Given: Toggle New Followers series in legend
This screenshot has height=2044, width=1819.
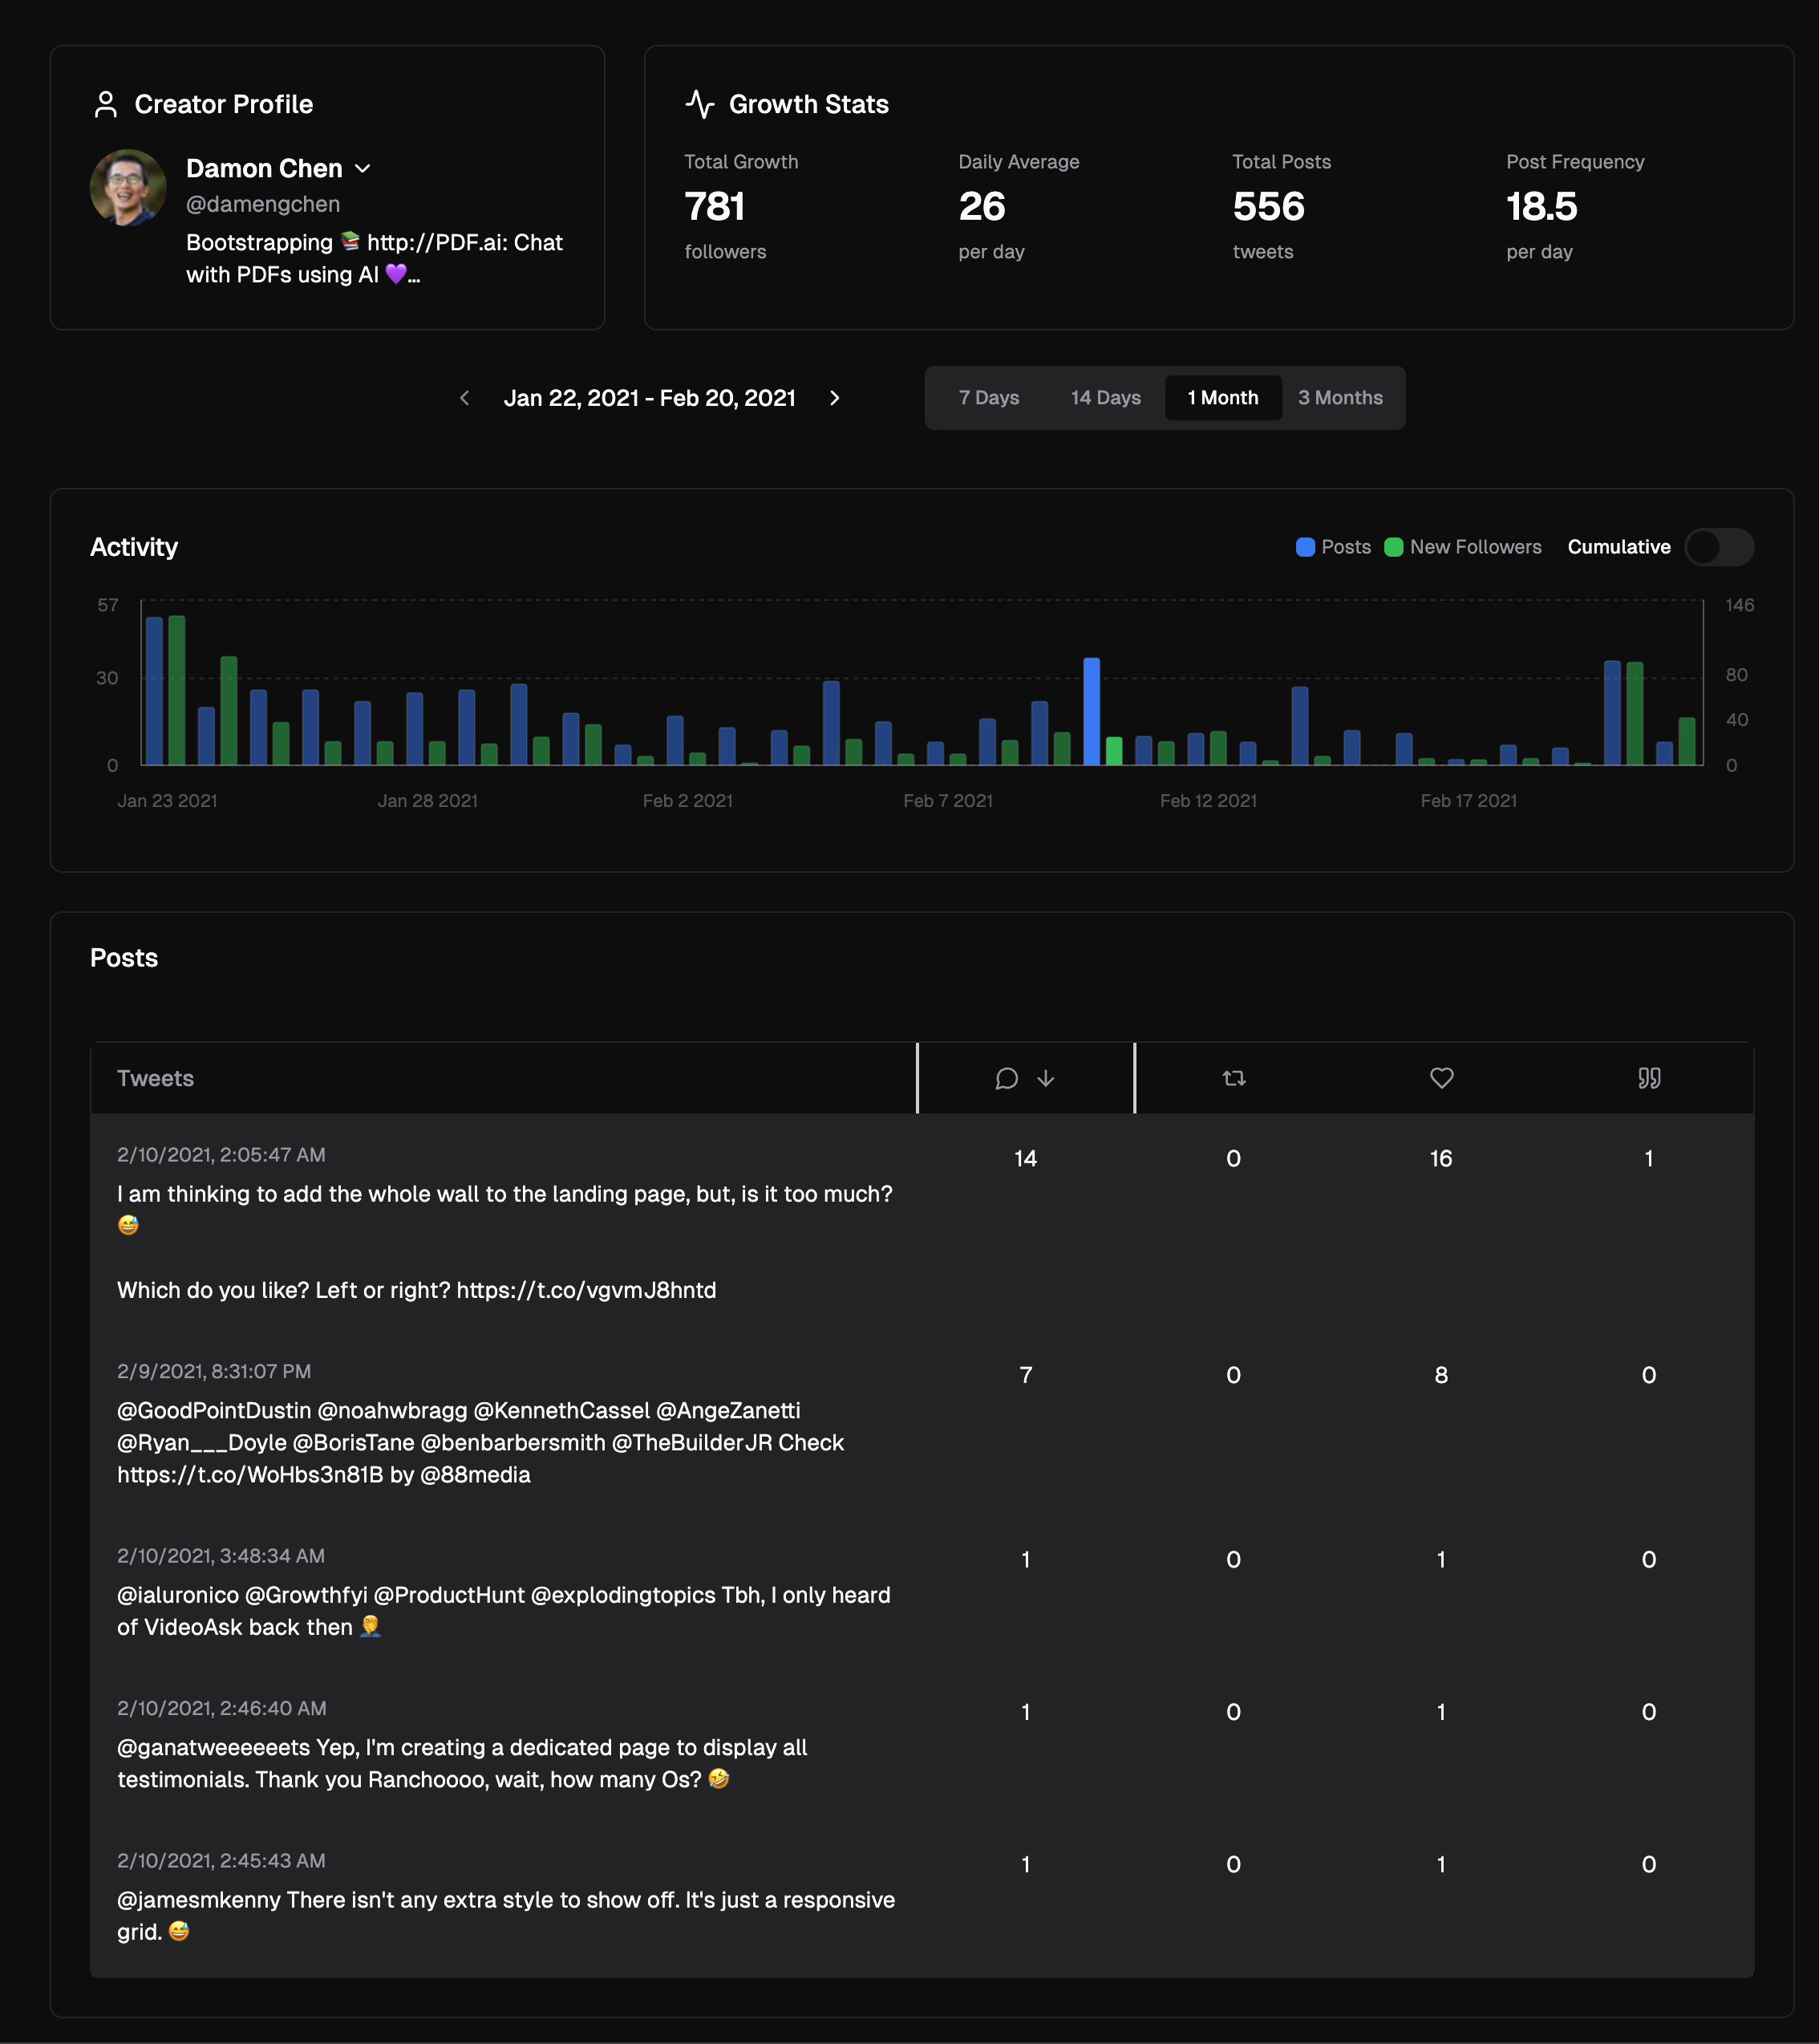Looking at the screenshot, I should (1463, 547).
